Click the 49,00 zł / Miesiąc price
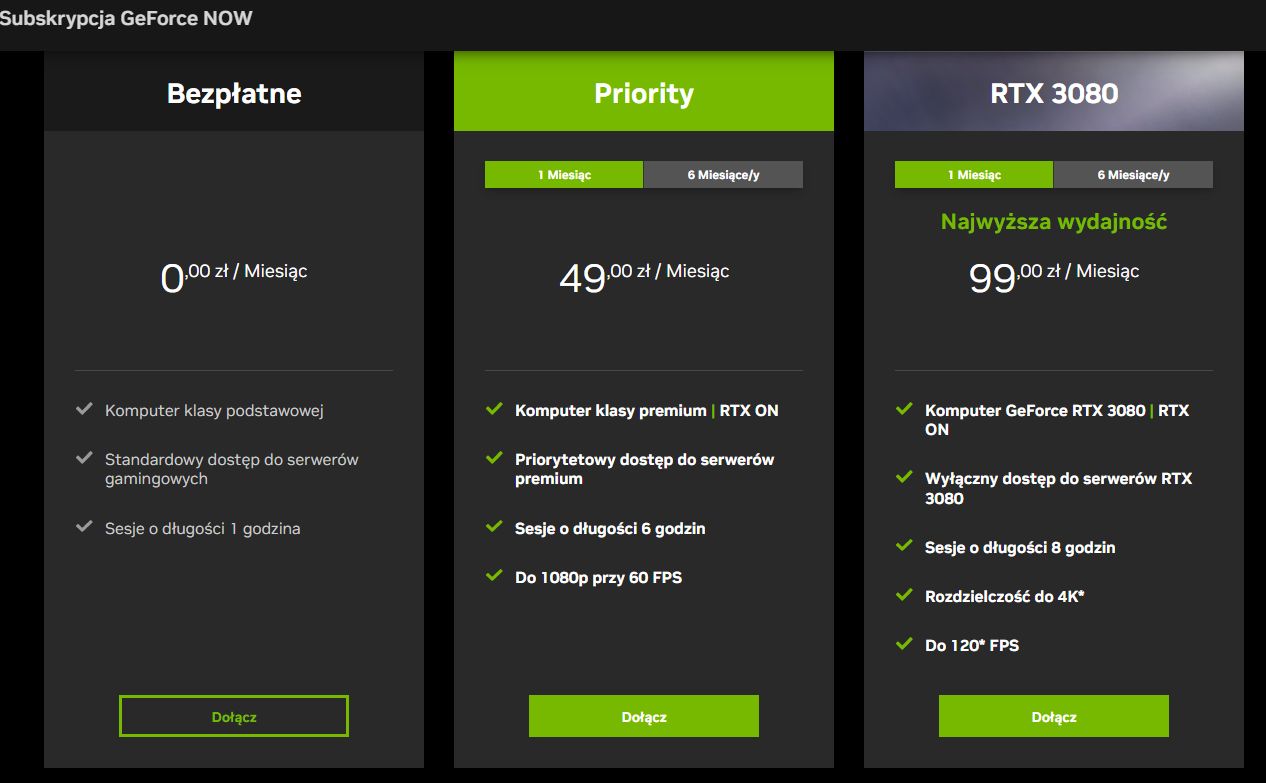 [644, 276]
